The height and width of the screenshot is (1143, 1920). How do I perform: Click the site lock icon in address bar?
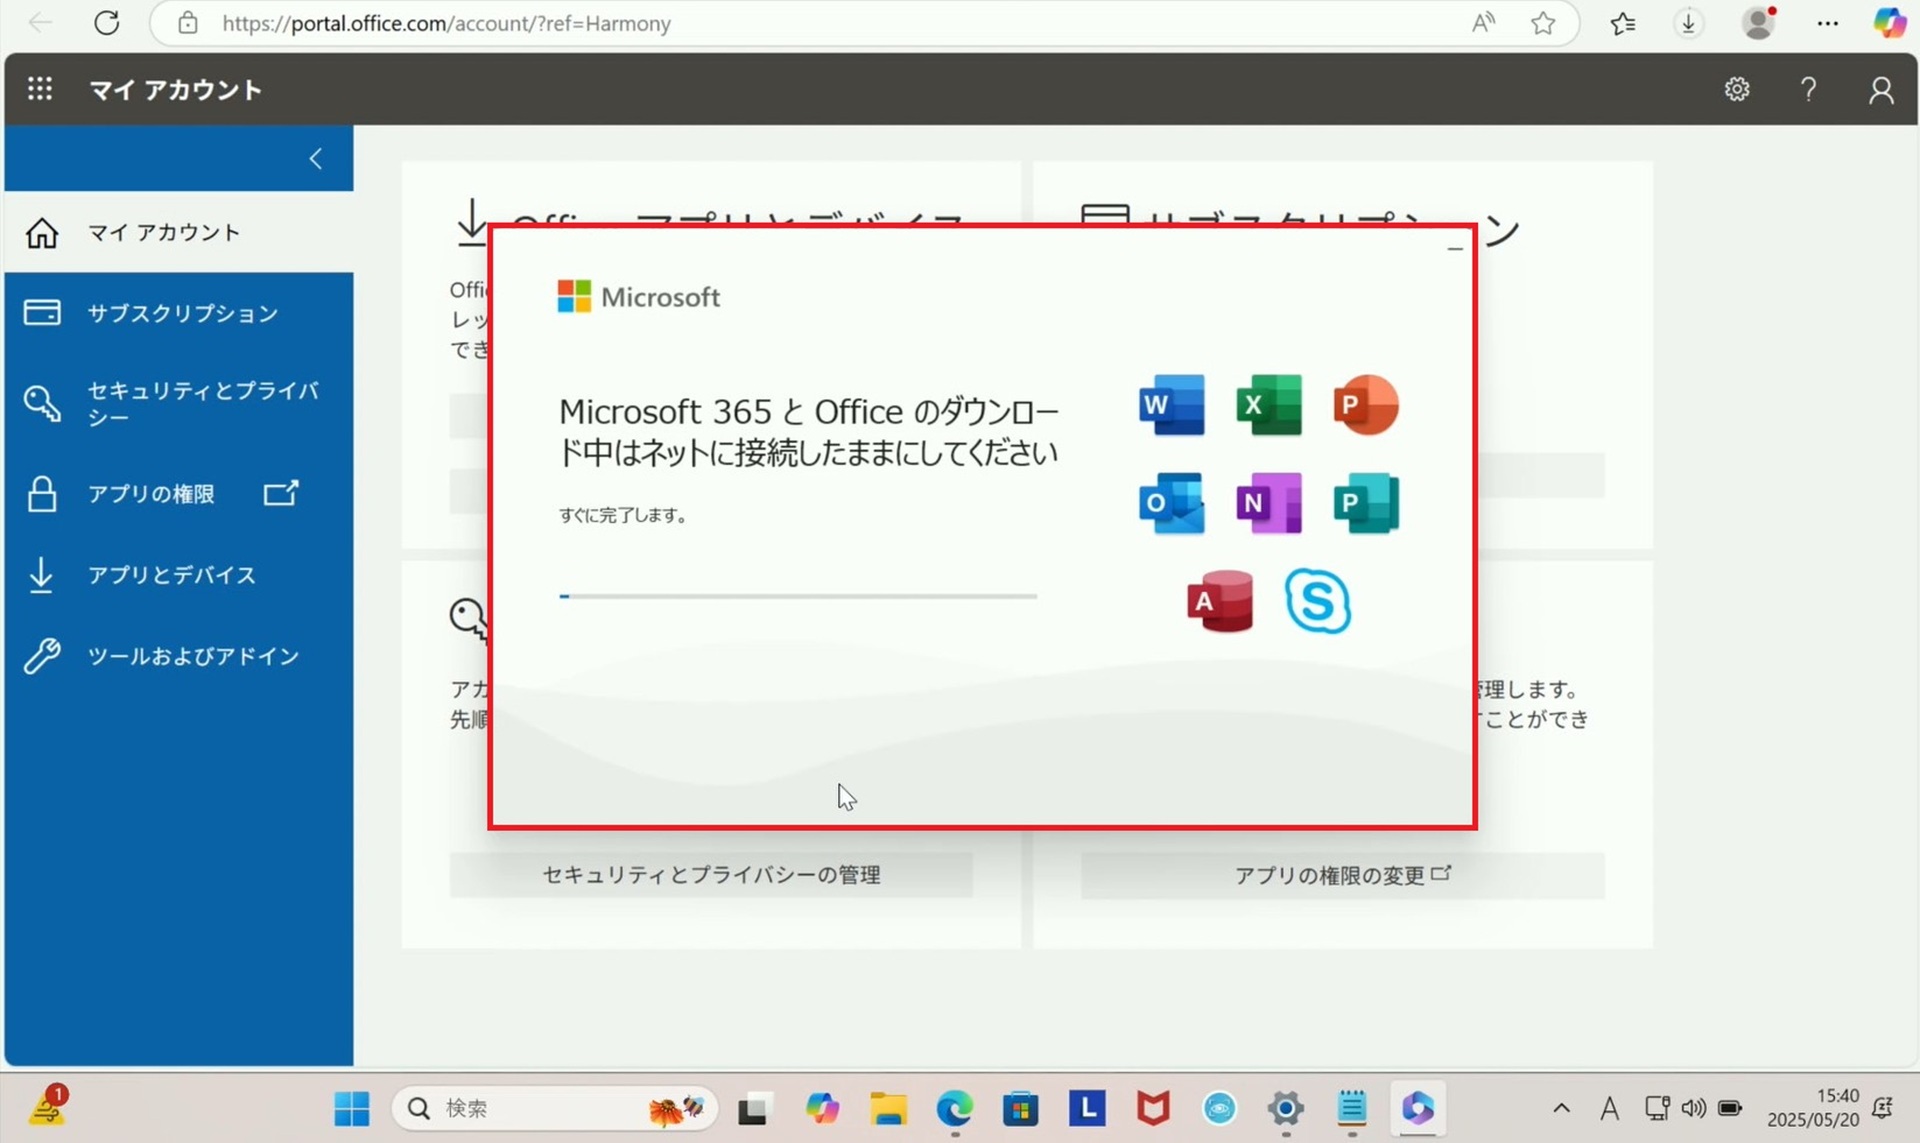[188, 23]
